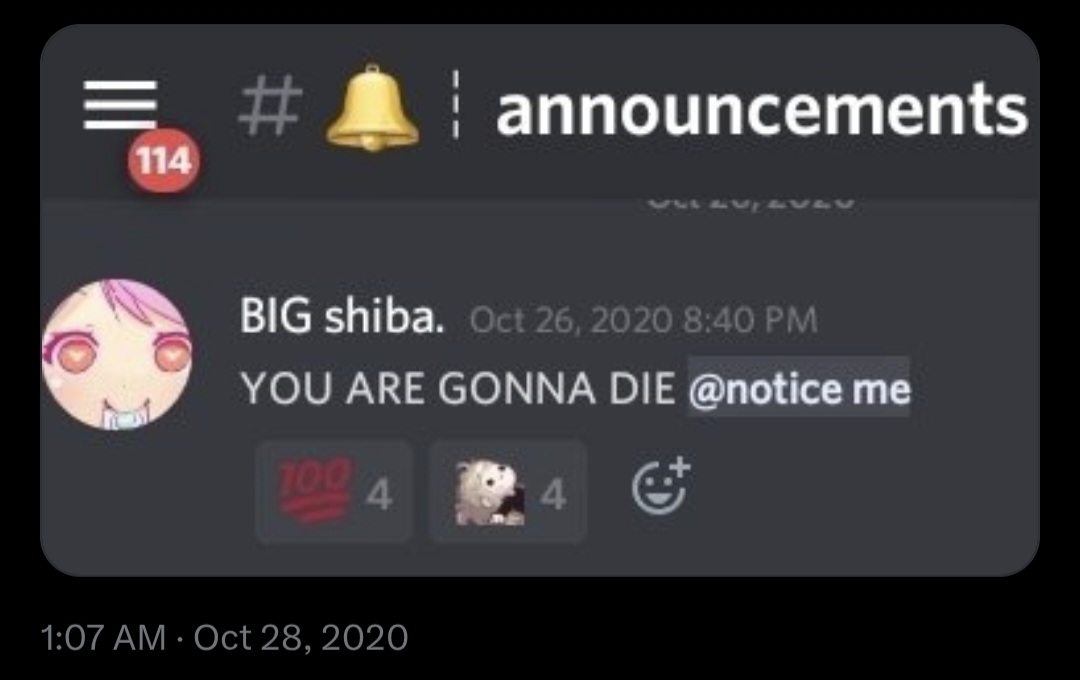Click the partially hidden date divider
Viewport: 1080px width, 680px height.
click(x=751, y=203)
